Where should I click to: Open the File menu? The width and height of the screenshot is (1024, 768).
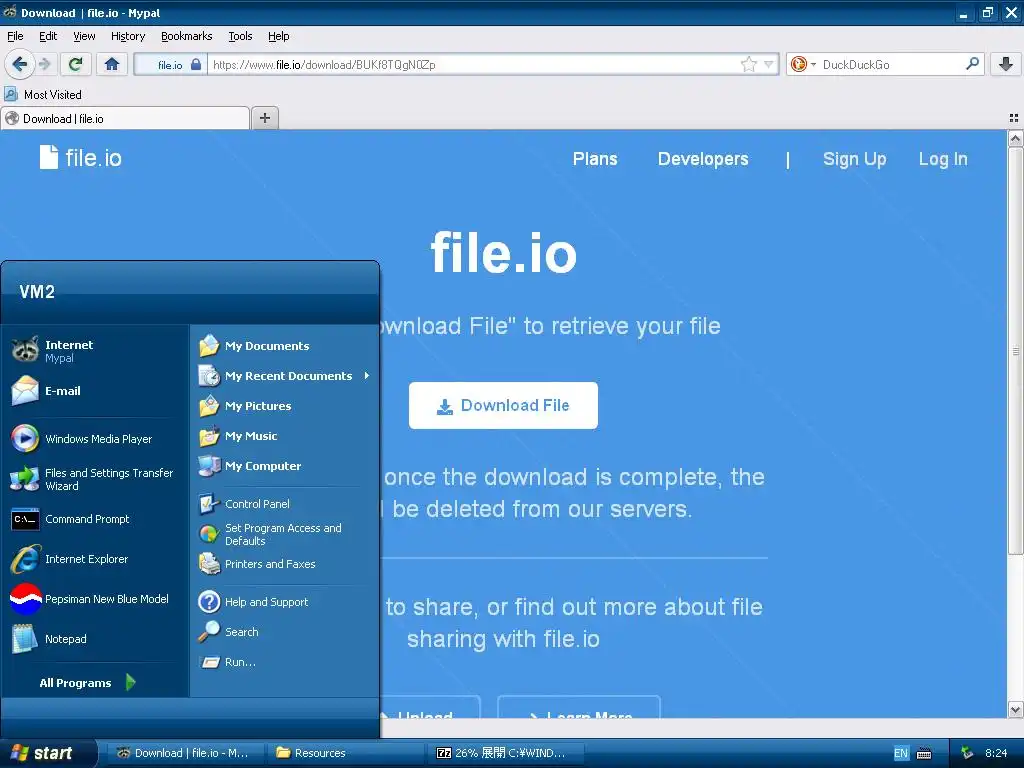(x=15, y=36)
